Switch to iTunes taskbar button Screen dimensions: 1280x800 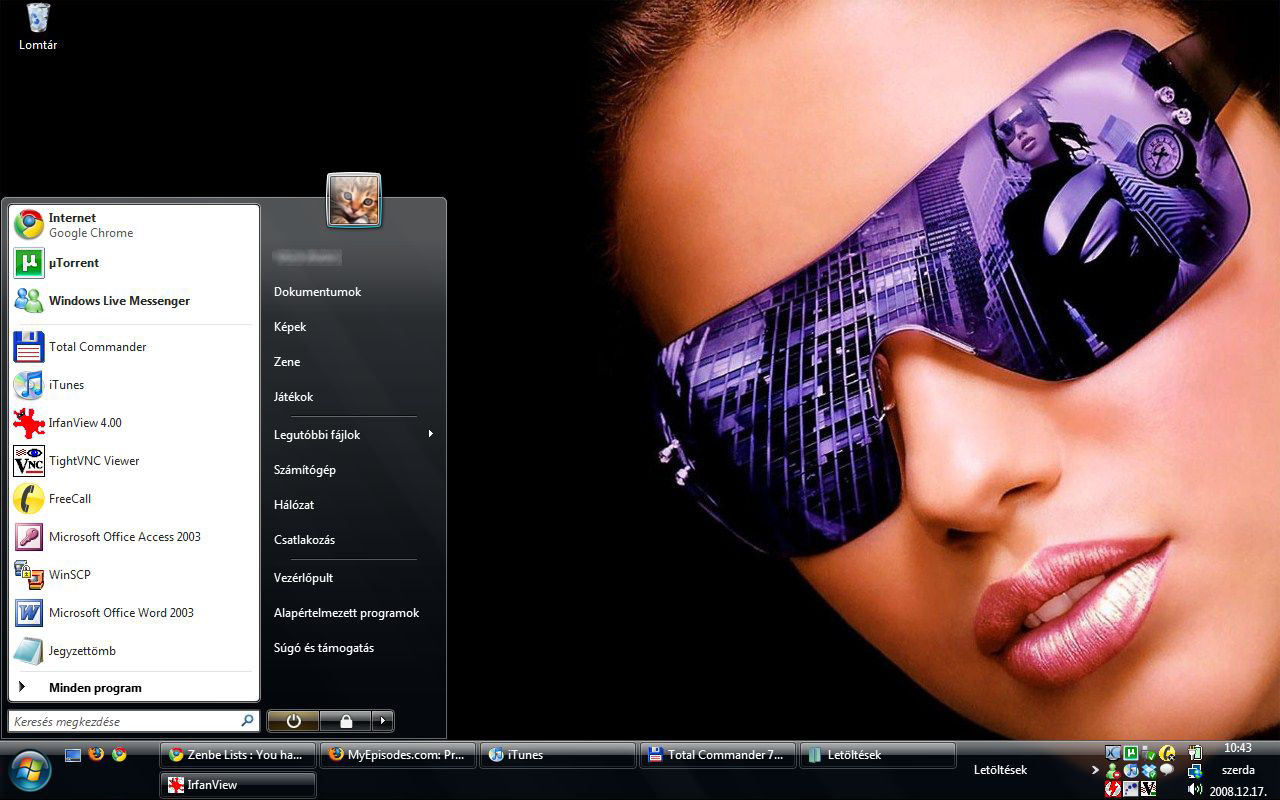[558, 755]
